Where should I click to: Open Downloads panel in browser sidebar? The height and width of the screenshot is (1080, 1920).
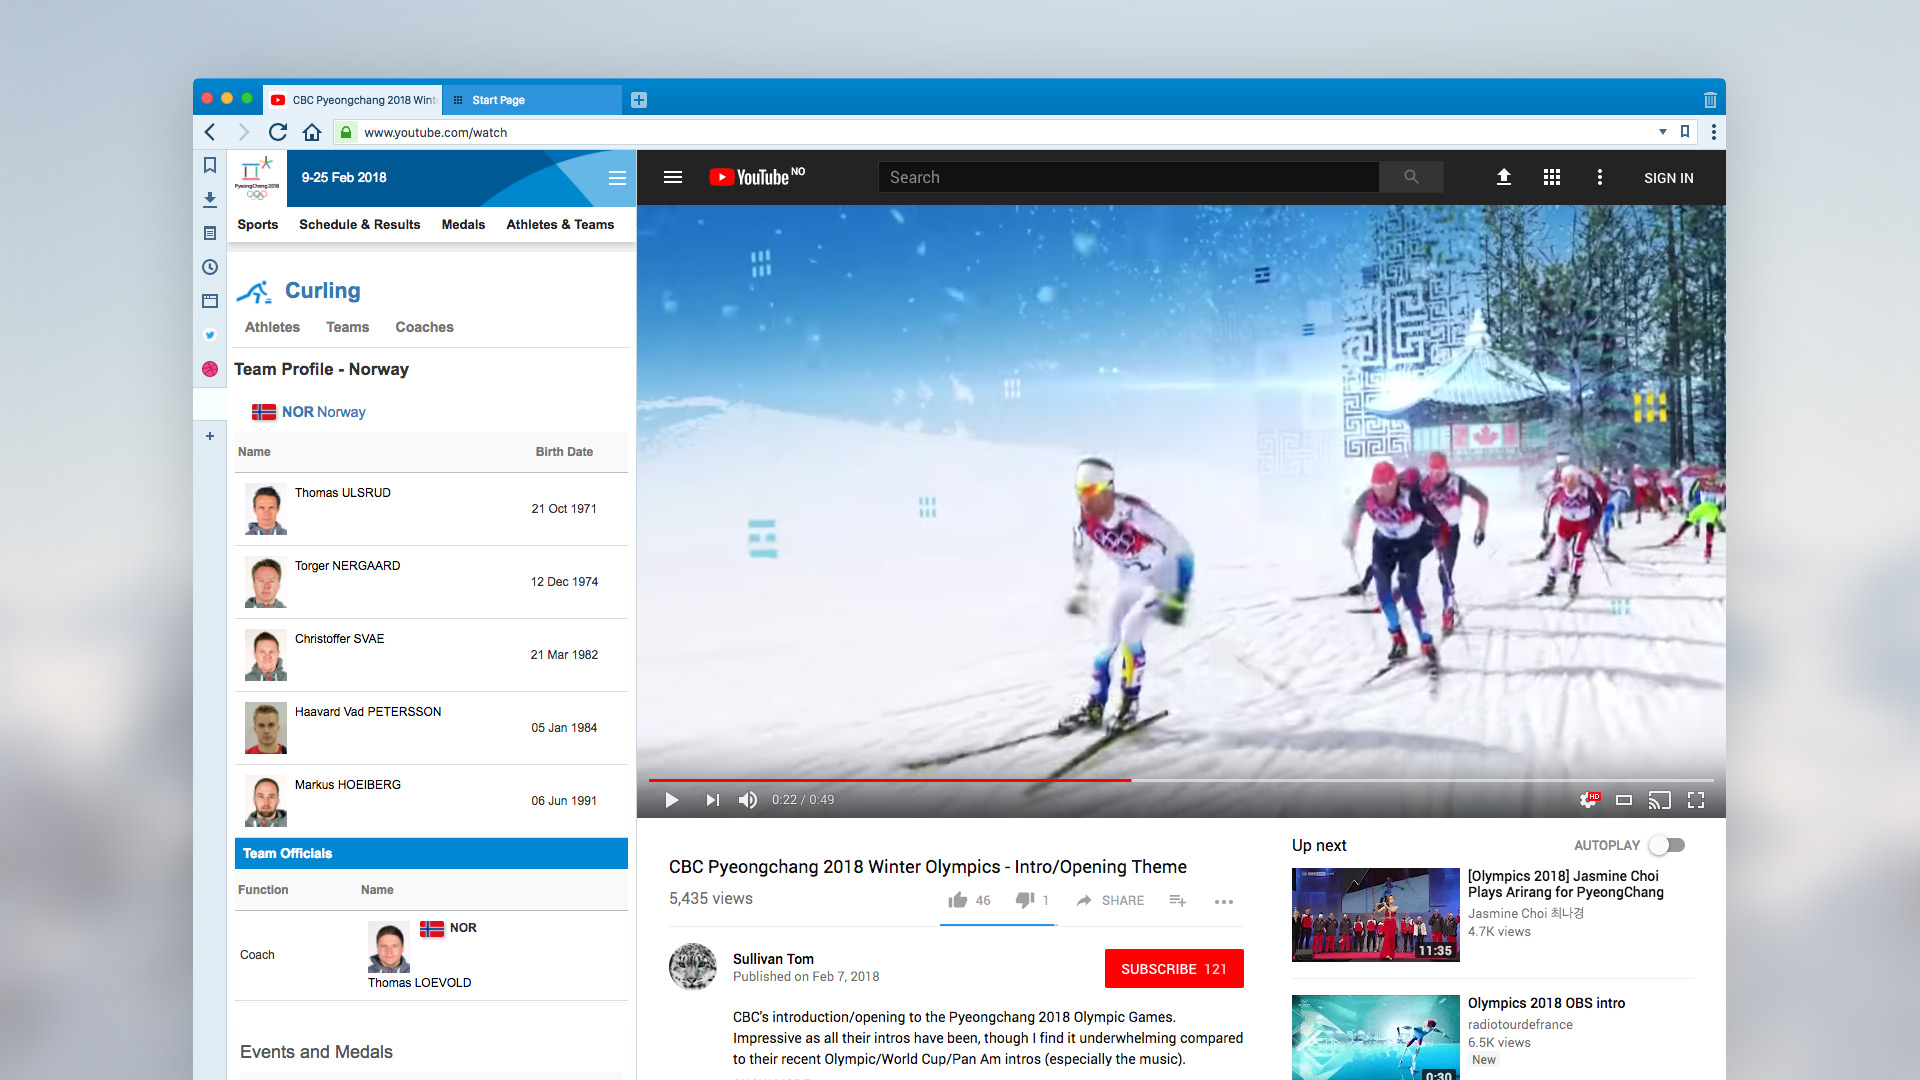point(210,199)
